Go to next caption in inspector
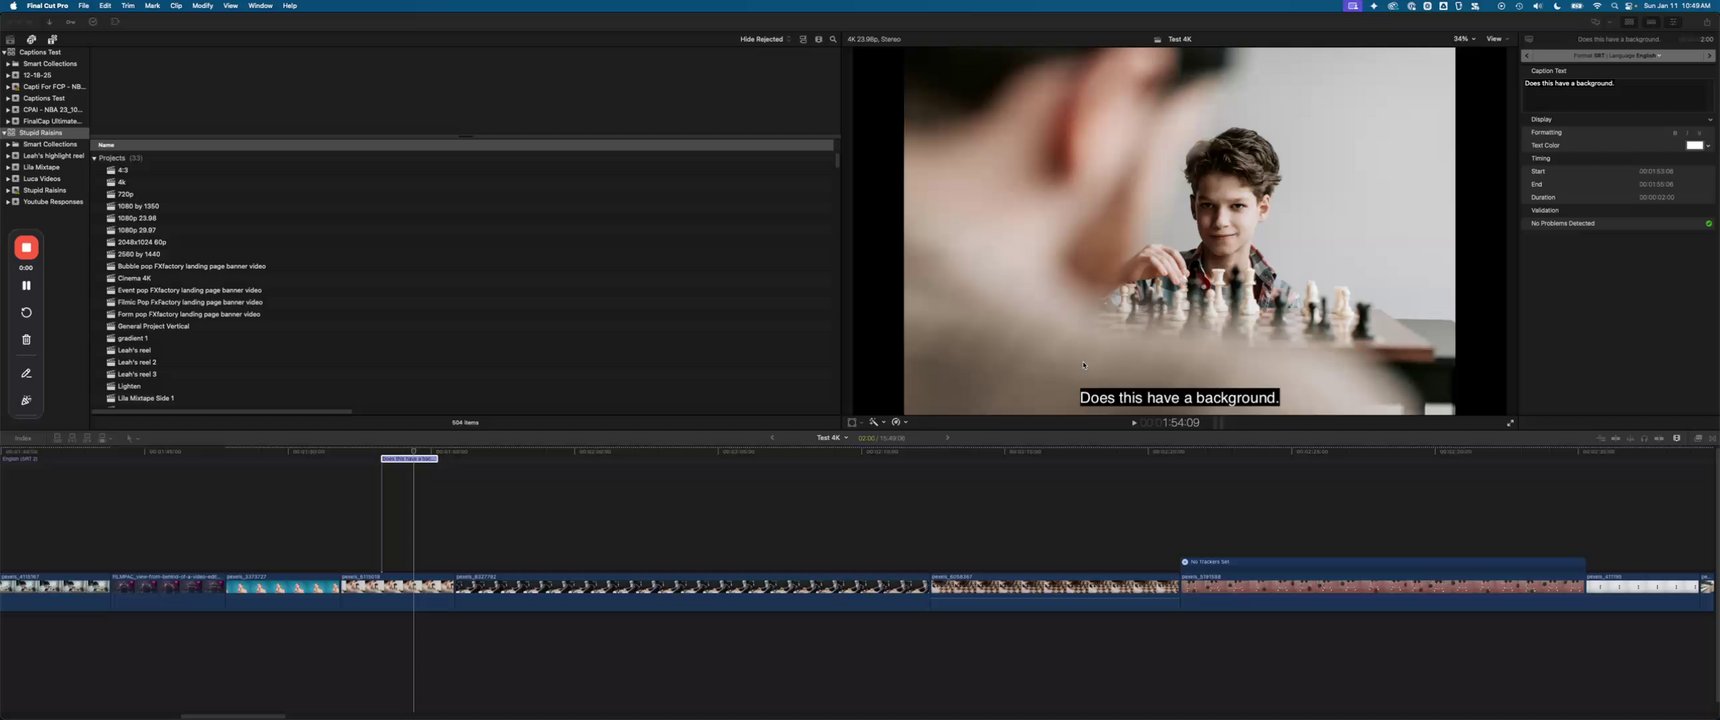 pos(1709,56)
